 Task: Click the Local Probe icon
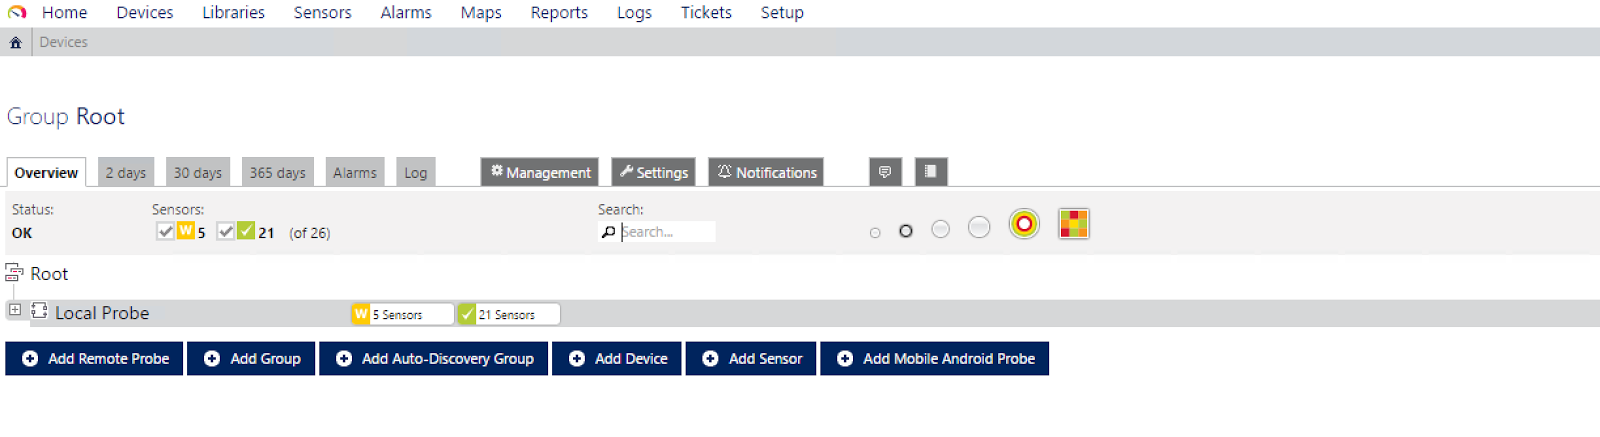(x=40, y=312)
